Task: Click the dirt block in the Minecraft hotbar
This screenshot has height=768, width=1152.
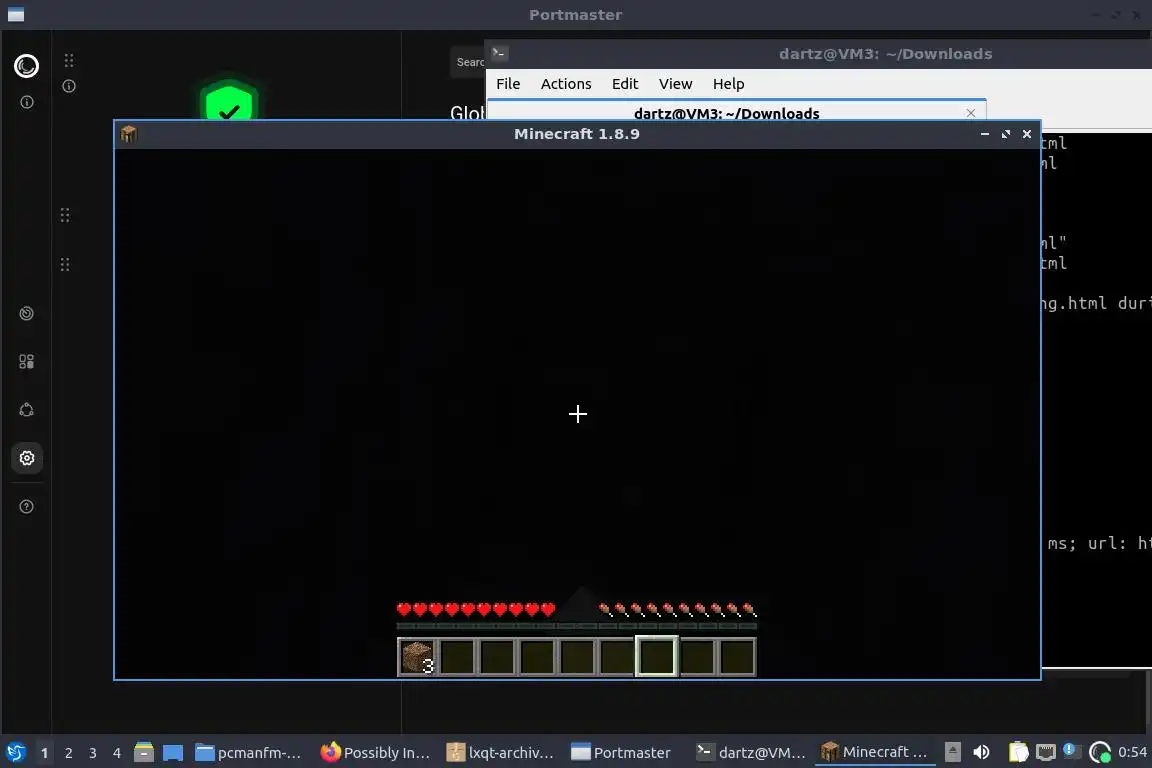Action: point(417,656)
